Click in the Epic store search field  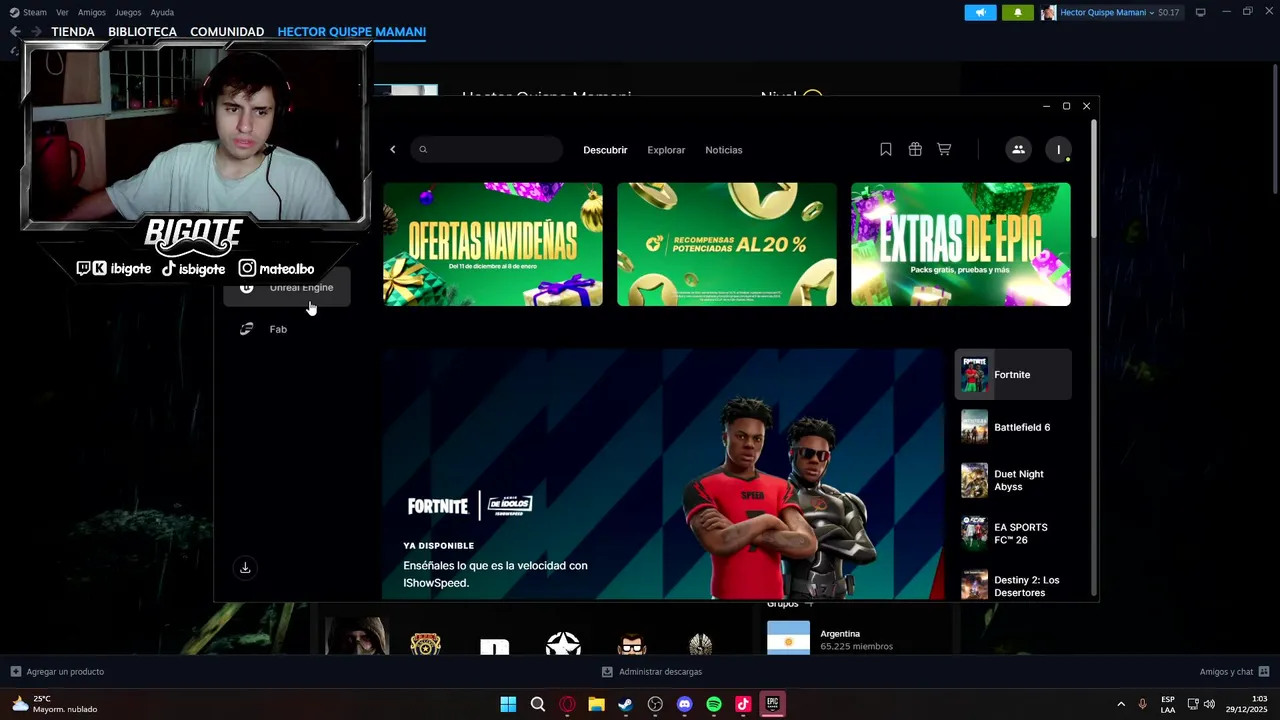pyautogui.click(x=486, y=150)
